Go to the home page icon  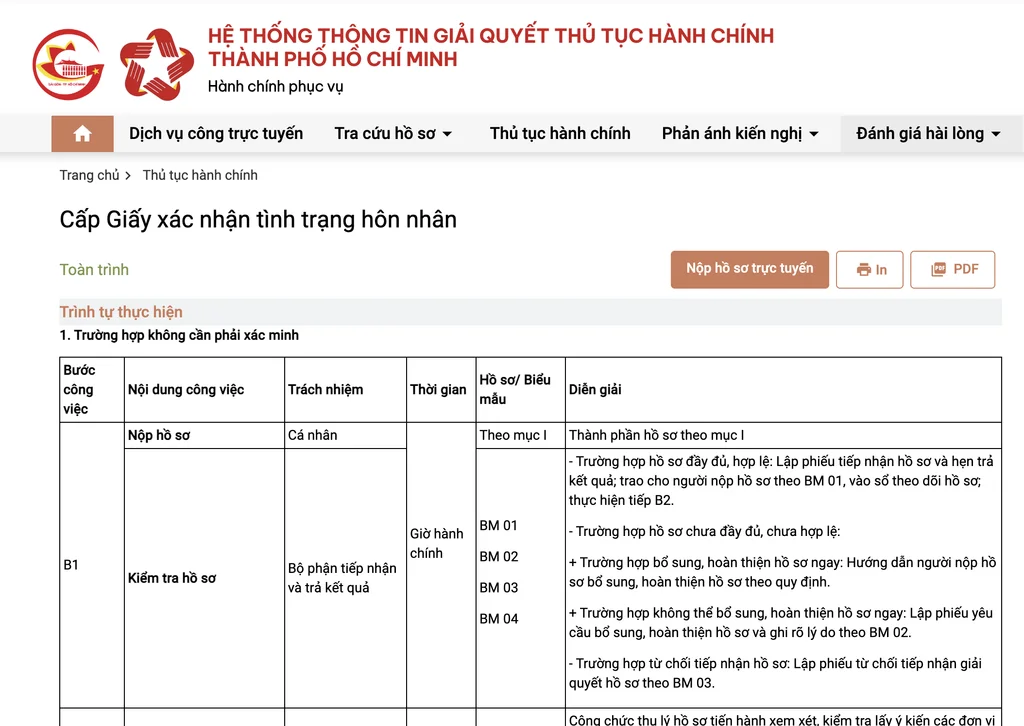point(82,134)
